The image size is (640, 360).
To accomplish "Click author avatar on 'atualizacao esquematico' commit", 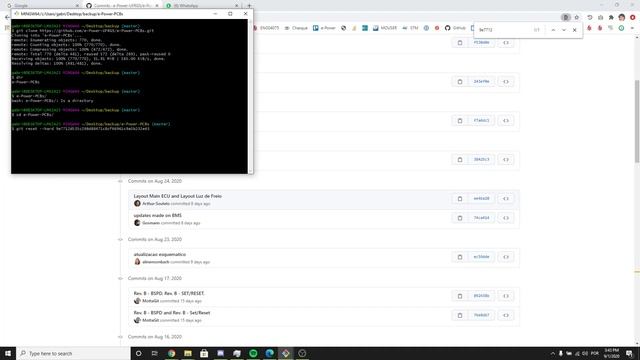I will coord(137,262).
